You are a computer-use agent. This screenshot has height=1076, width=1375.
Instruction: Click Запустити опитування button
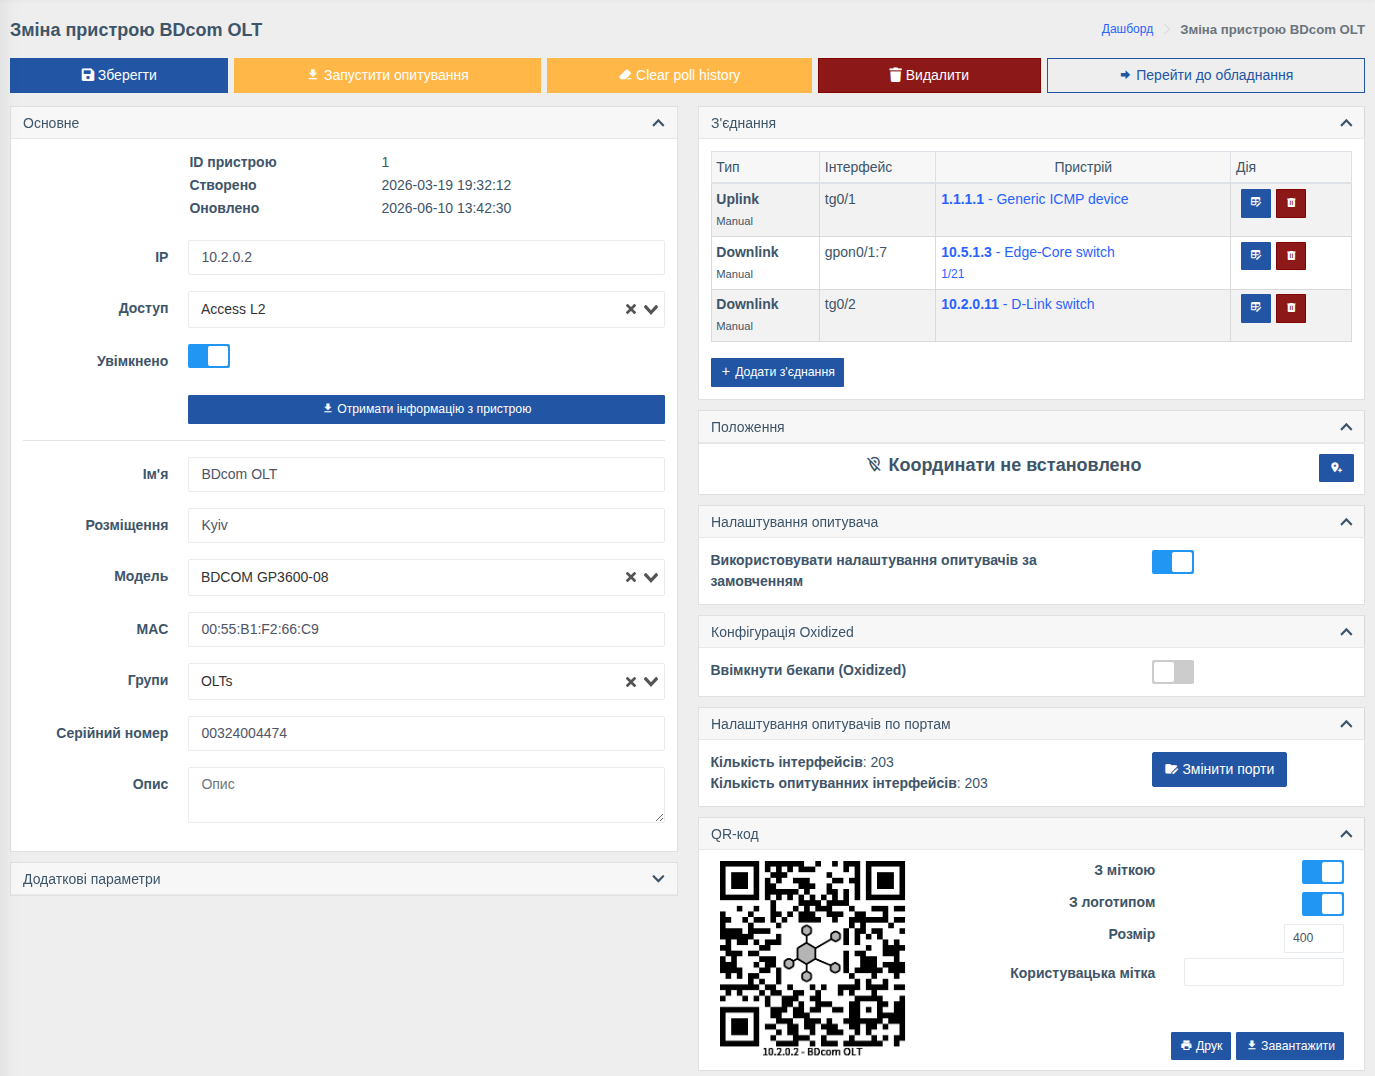[x=387, y=75]
